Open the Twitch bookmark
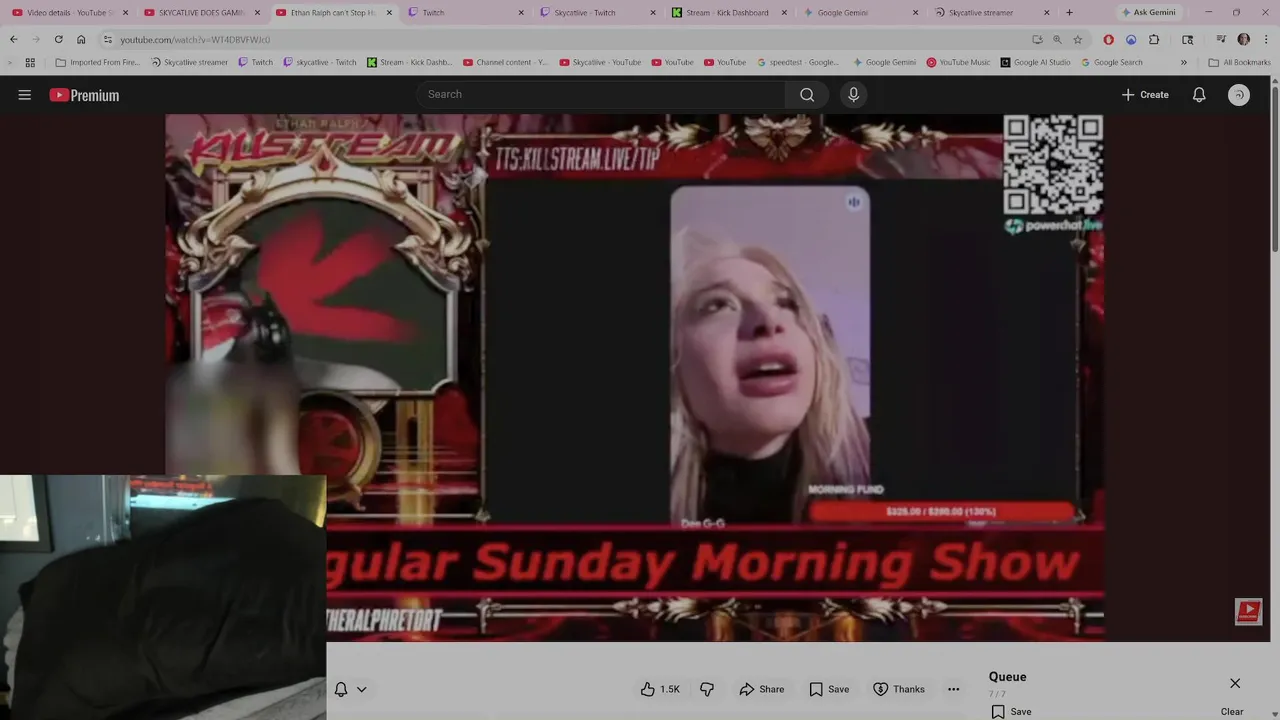This screenshot has width=1280, height=720. point(255,62)
